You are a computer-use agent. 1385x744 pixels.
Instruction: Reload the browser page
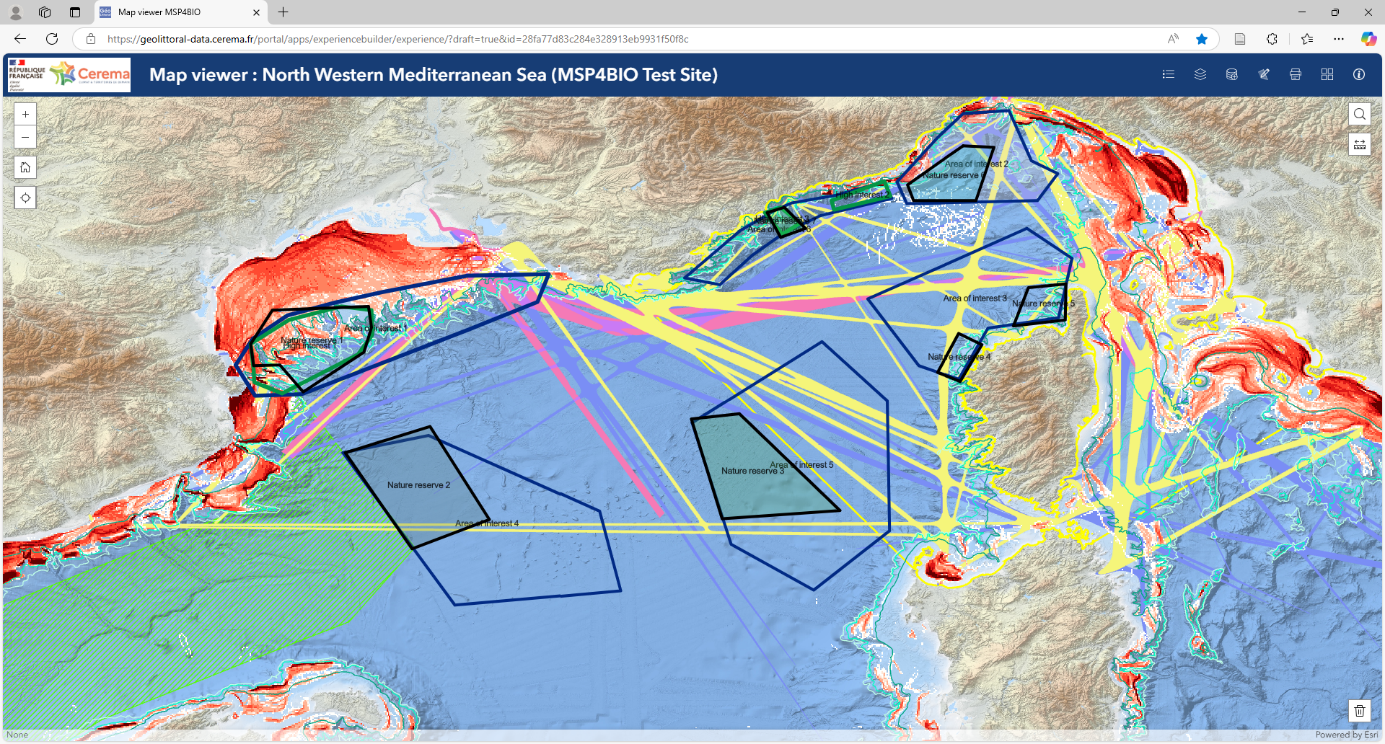pos(52,39)
